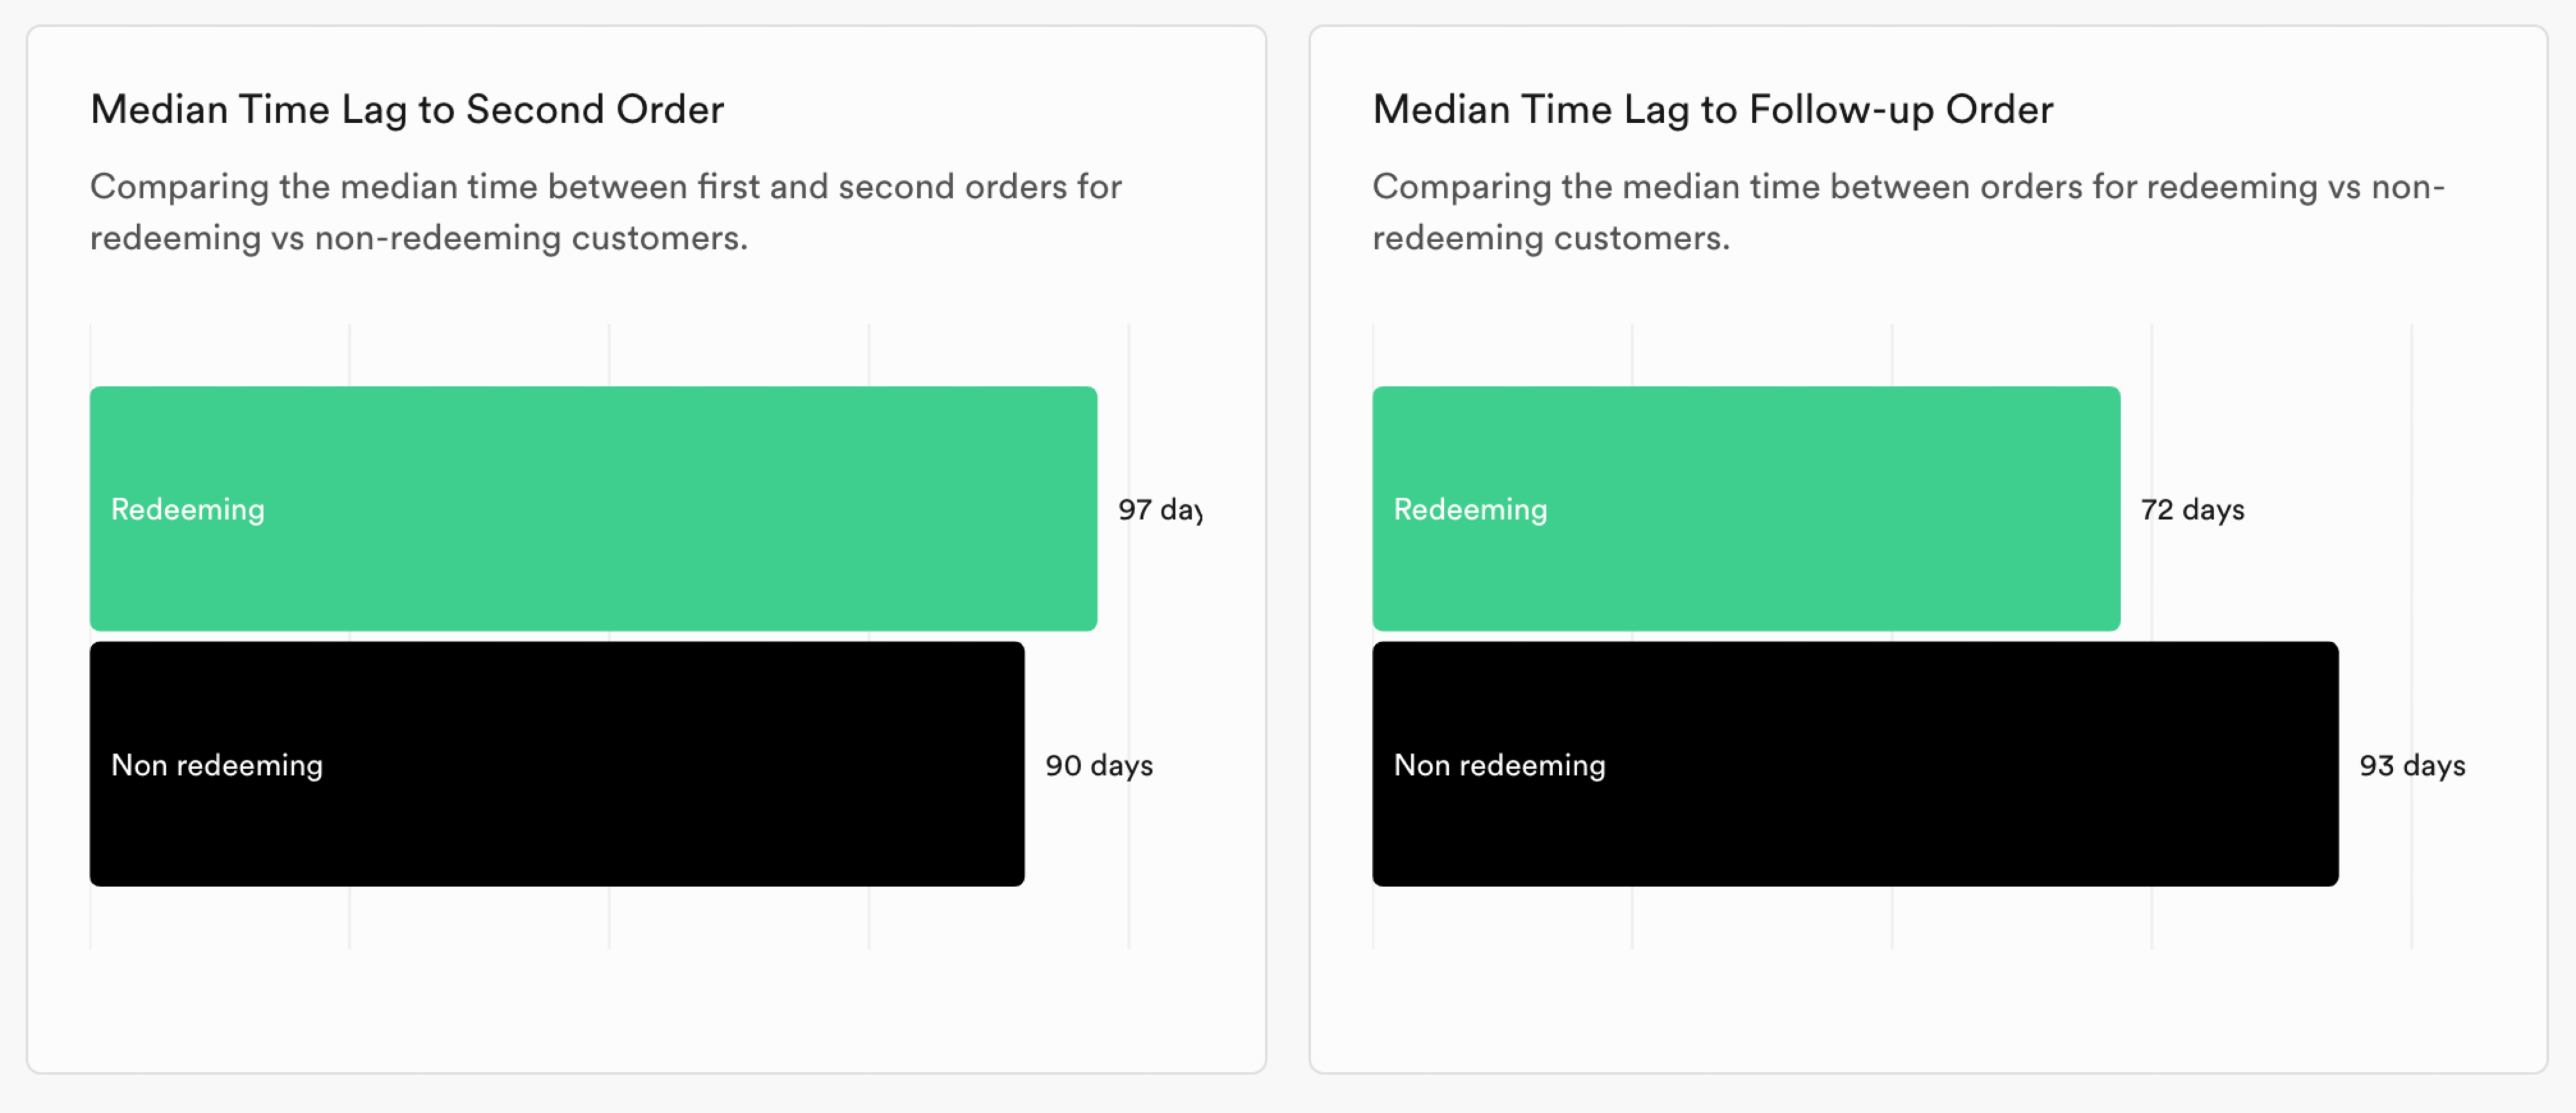The height and width of the screenshot is (1113, 2576).
Task: Select the 'Median Time Lag to Follow-up Order' title
Action: (1713, 110)
